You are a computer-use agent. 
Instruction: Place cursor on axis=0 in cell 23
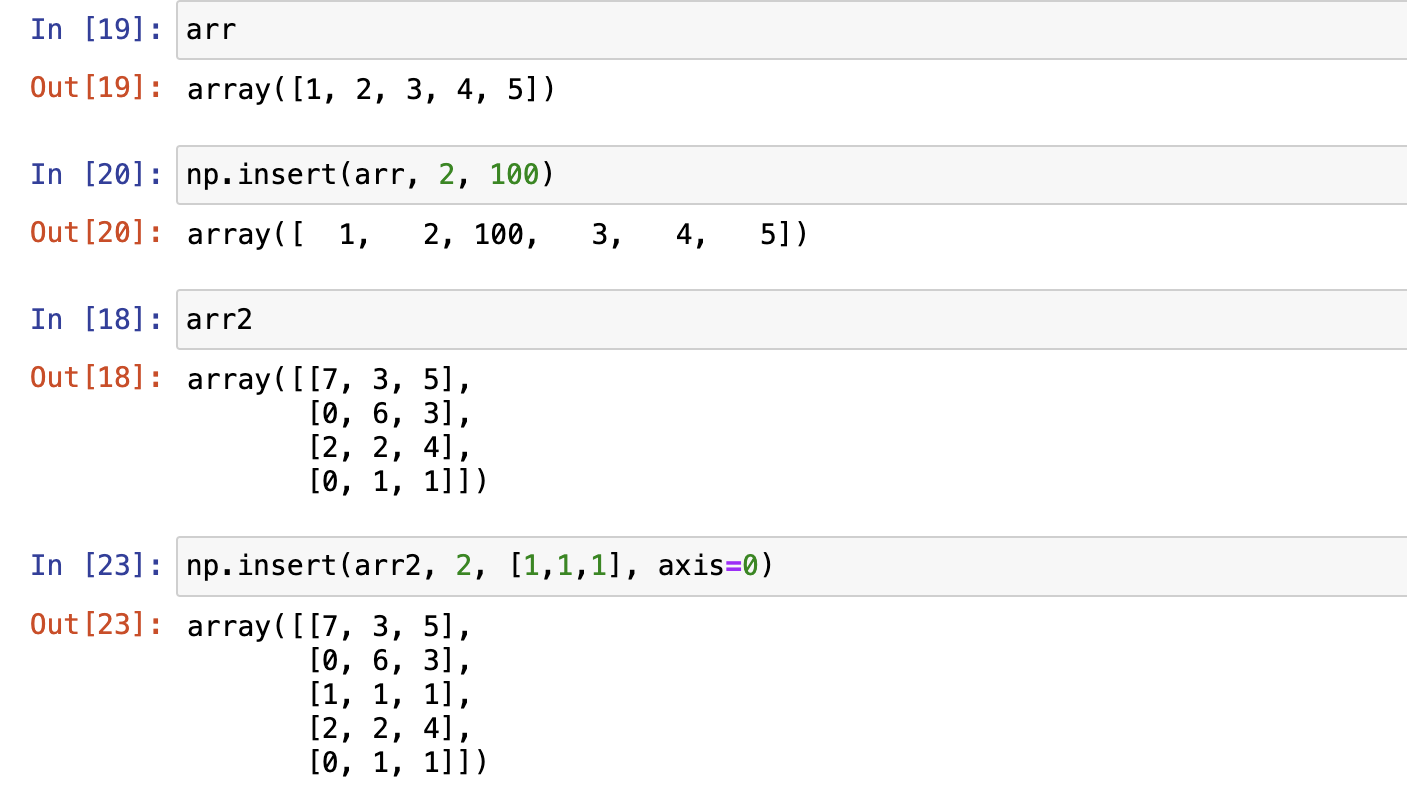pos(715,566)
